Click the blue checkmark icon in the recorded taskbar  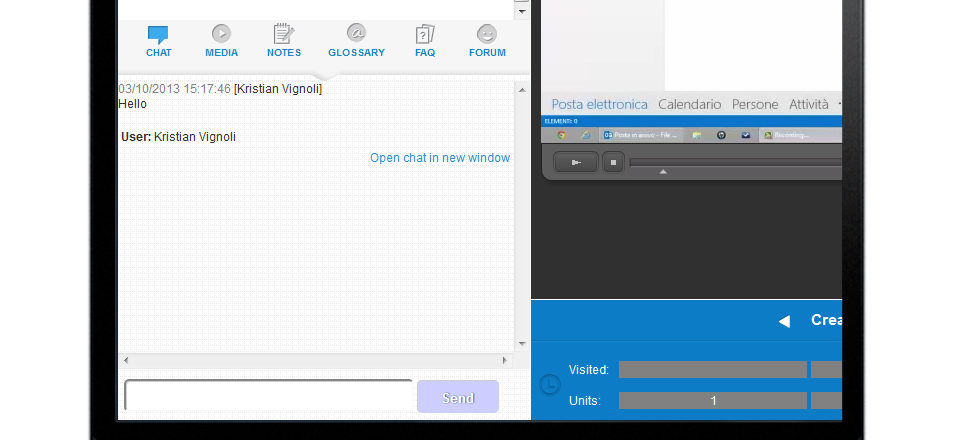point(745,135)
